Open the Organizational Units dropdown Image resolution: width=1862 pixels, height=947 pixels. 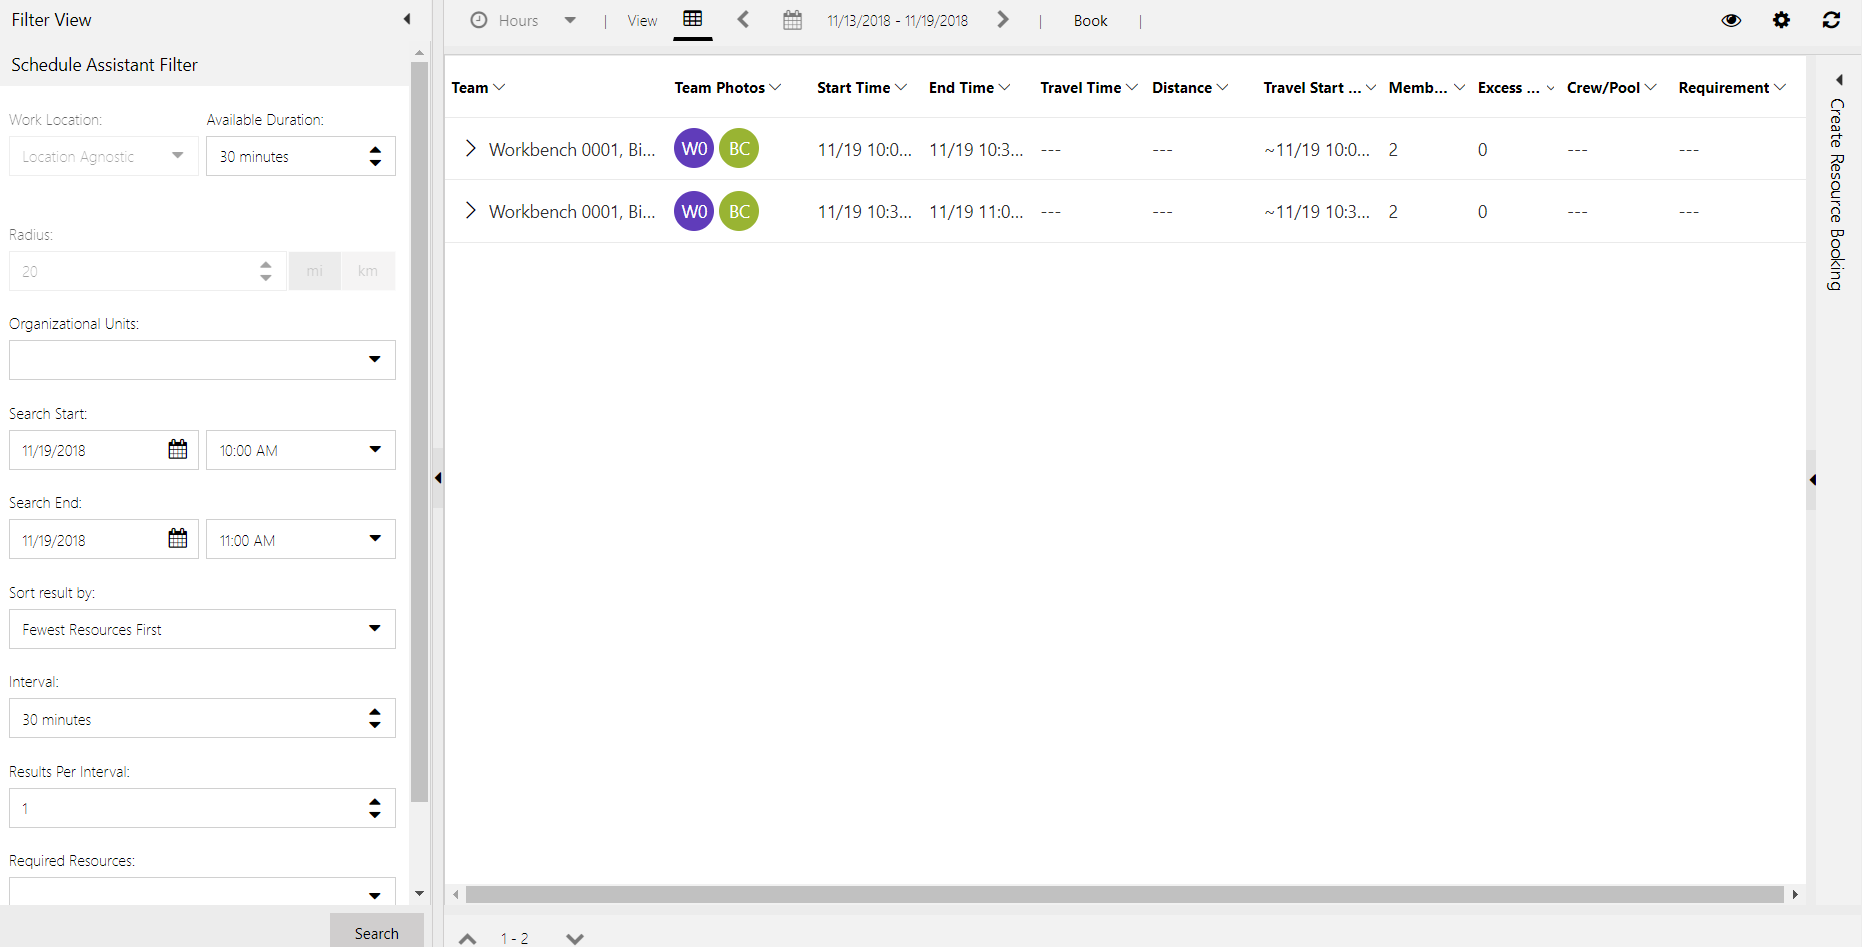[x=375, y=359]
